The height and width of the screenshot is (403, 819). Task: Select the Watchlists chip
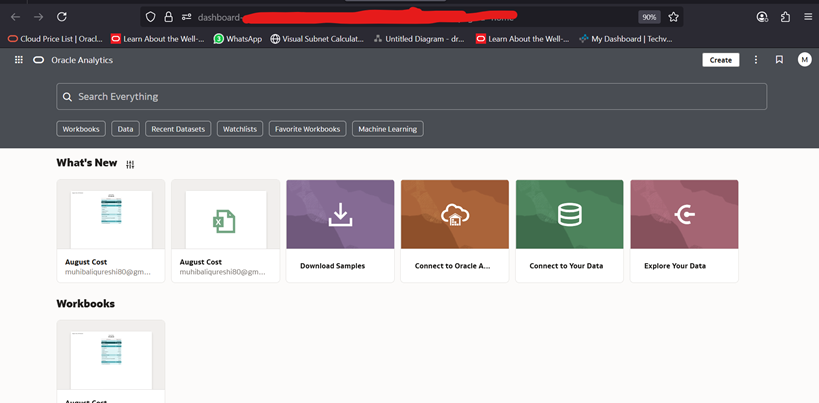(240, 129)
